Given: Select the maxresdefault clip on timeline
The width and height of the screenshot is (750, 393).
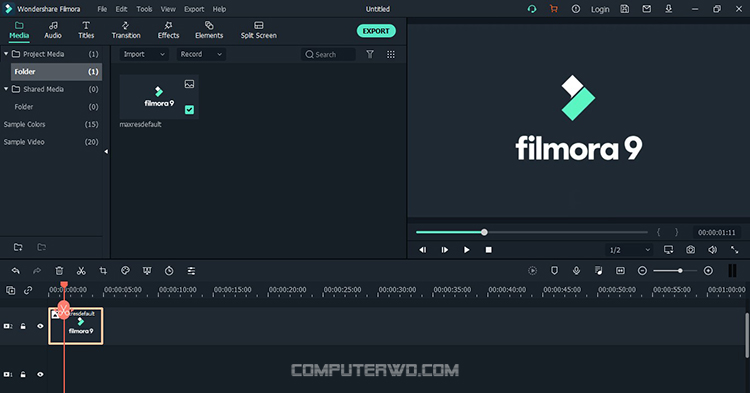Looking at the screenshot, I should [76, 326].
